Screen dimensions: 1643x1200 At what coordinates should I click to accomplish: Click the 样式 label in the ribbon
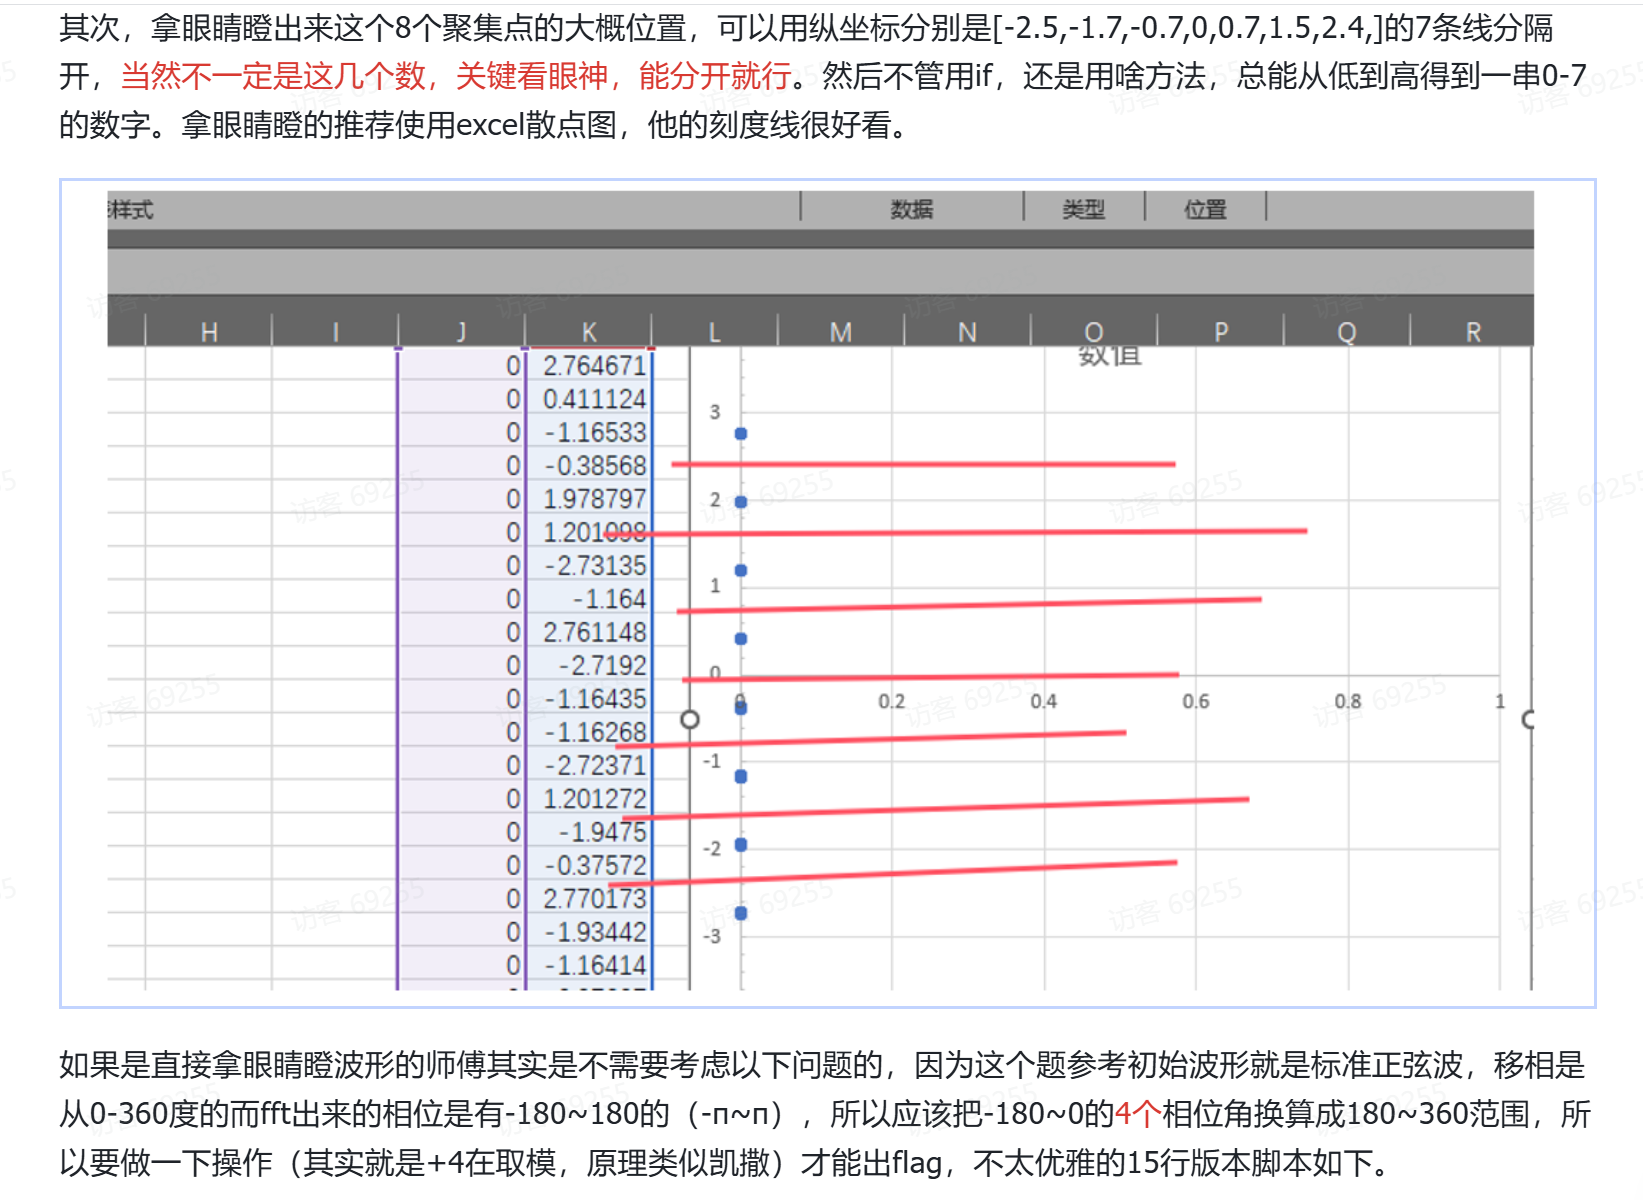[131, 210]
